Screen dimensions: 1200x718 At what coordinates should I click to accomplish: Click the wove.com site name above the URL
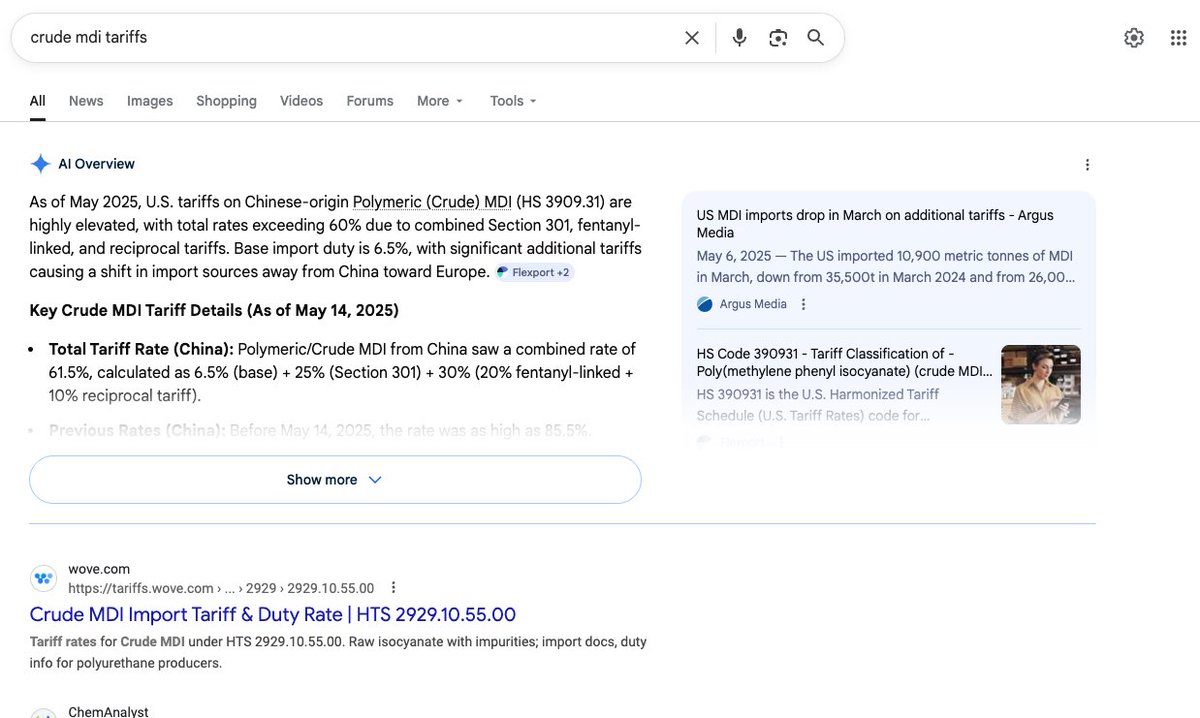99,569
